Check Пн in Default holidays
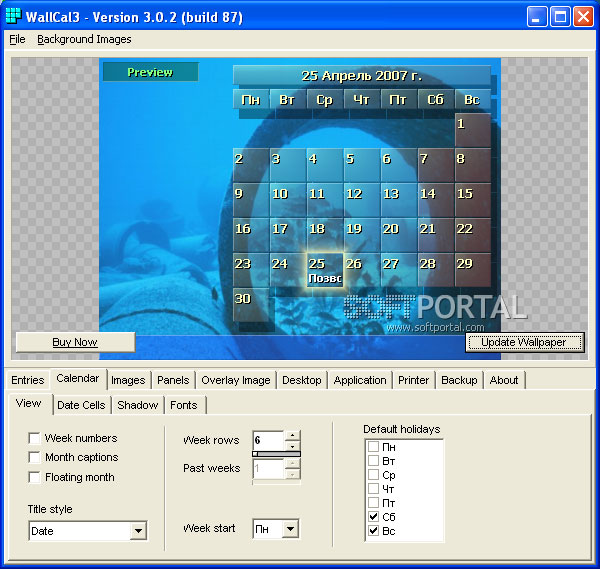The image size is (600, 569). tap(373, 447)
